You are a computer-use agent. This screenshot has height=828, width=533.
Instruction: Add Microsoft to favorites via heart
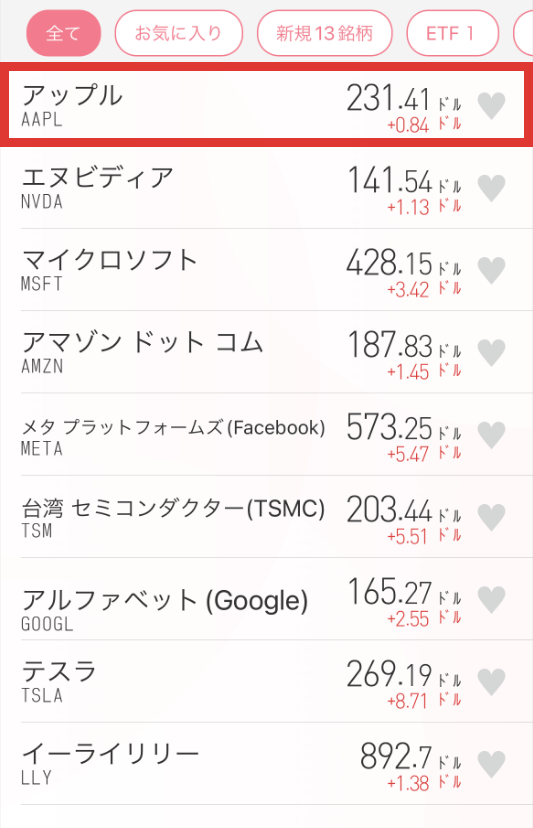pyautogui.click(x=491, y=270)
